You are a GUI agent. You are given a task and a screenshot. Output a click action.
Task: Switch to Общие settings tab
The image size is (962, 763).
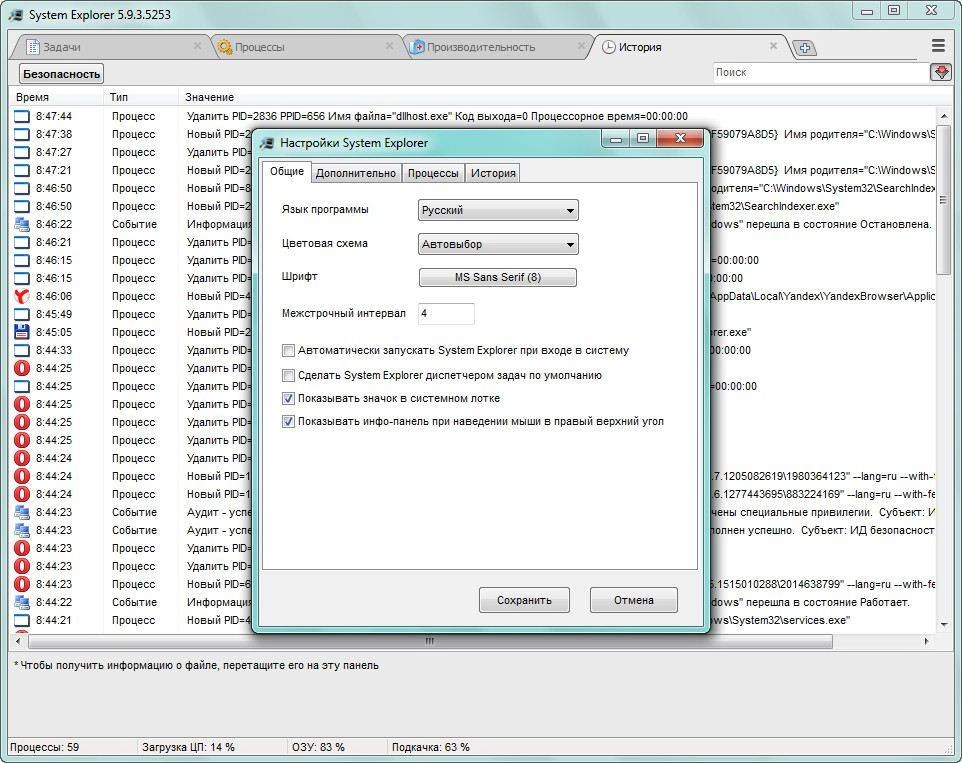(287, 172)
